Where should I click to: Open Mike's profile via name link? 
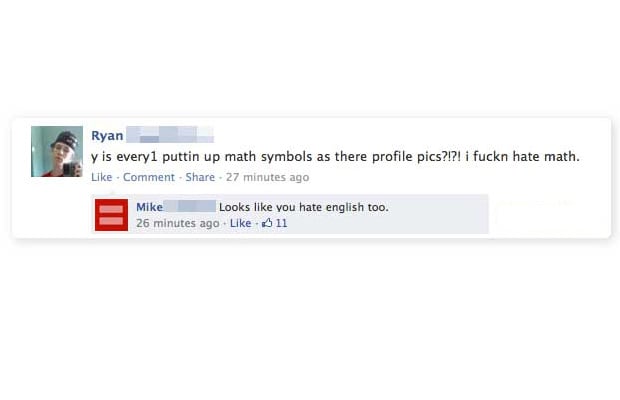click(x=149, y=207)
